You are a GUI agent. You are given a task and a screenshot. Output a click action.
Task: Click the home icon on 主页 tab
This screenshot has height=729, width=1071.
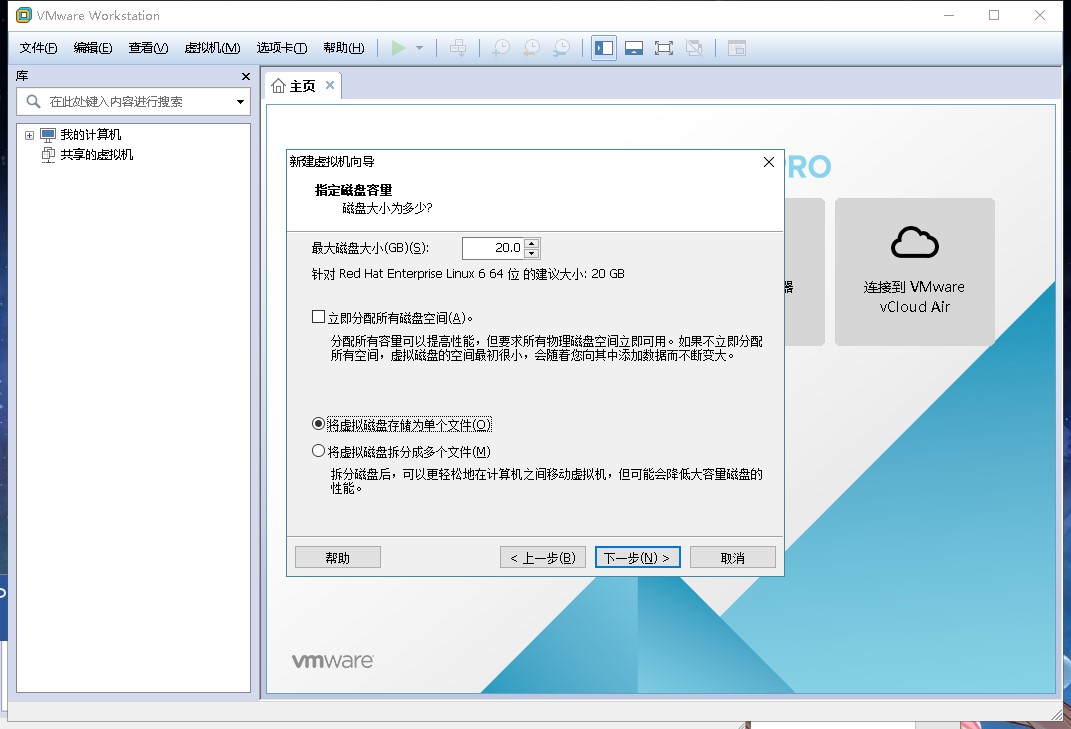pyautogui.click(x=278, y=86)
